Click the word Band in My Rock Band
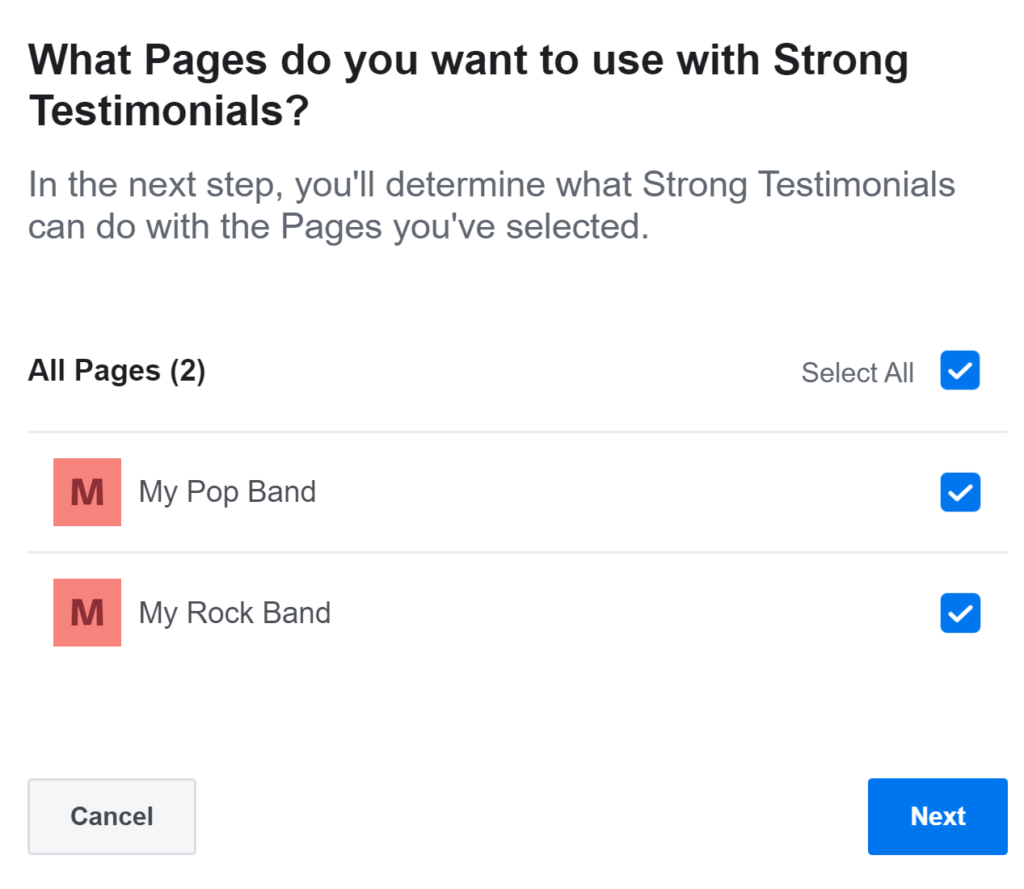The height and width of the screenshot is (889, 1024). pos(297,613)
